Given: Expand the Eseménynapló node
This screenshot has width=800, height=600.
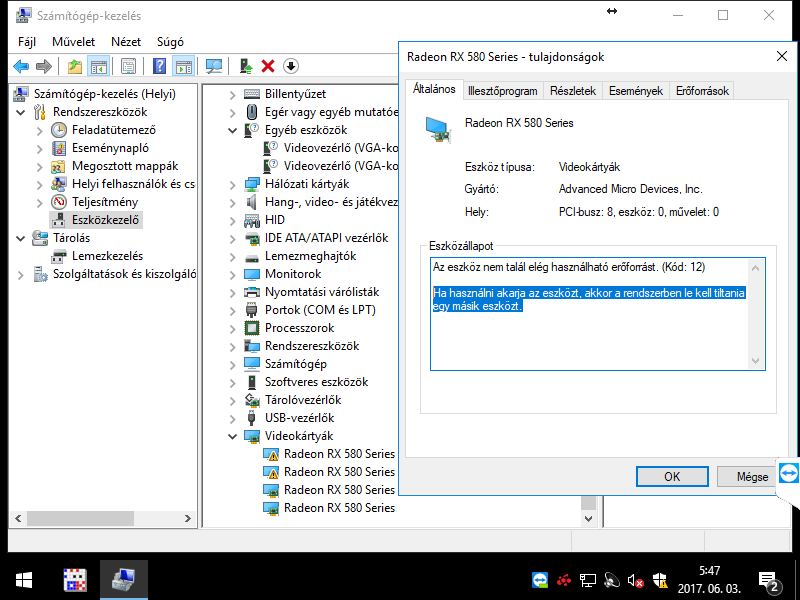Looking at the screenshot, I should point(39,148).
